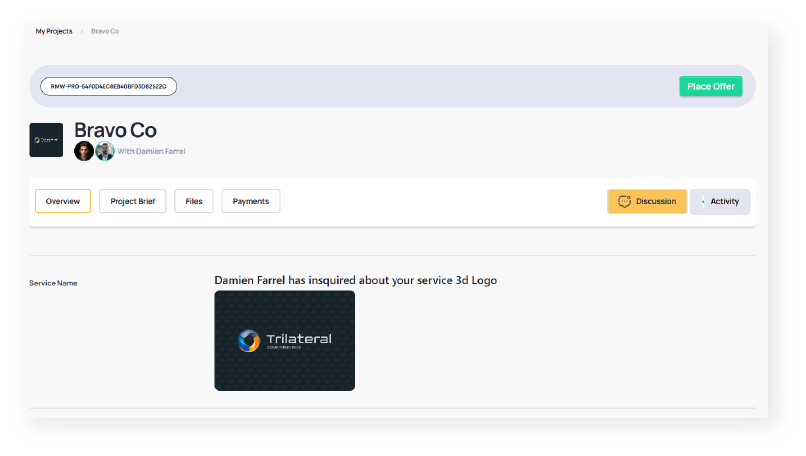The image size is (806, 456).
Task: Navigate to My Projects breadcrumb
Action: [x=54, y=32]
